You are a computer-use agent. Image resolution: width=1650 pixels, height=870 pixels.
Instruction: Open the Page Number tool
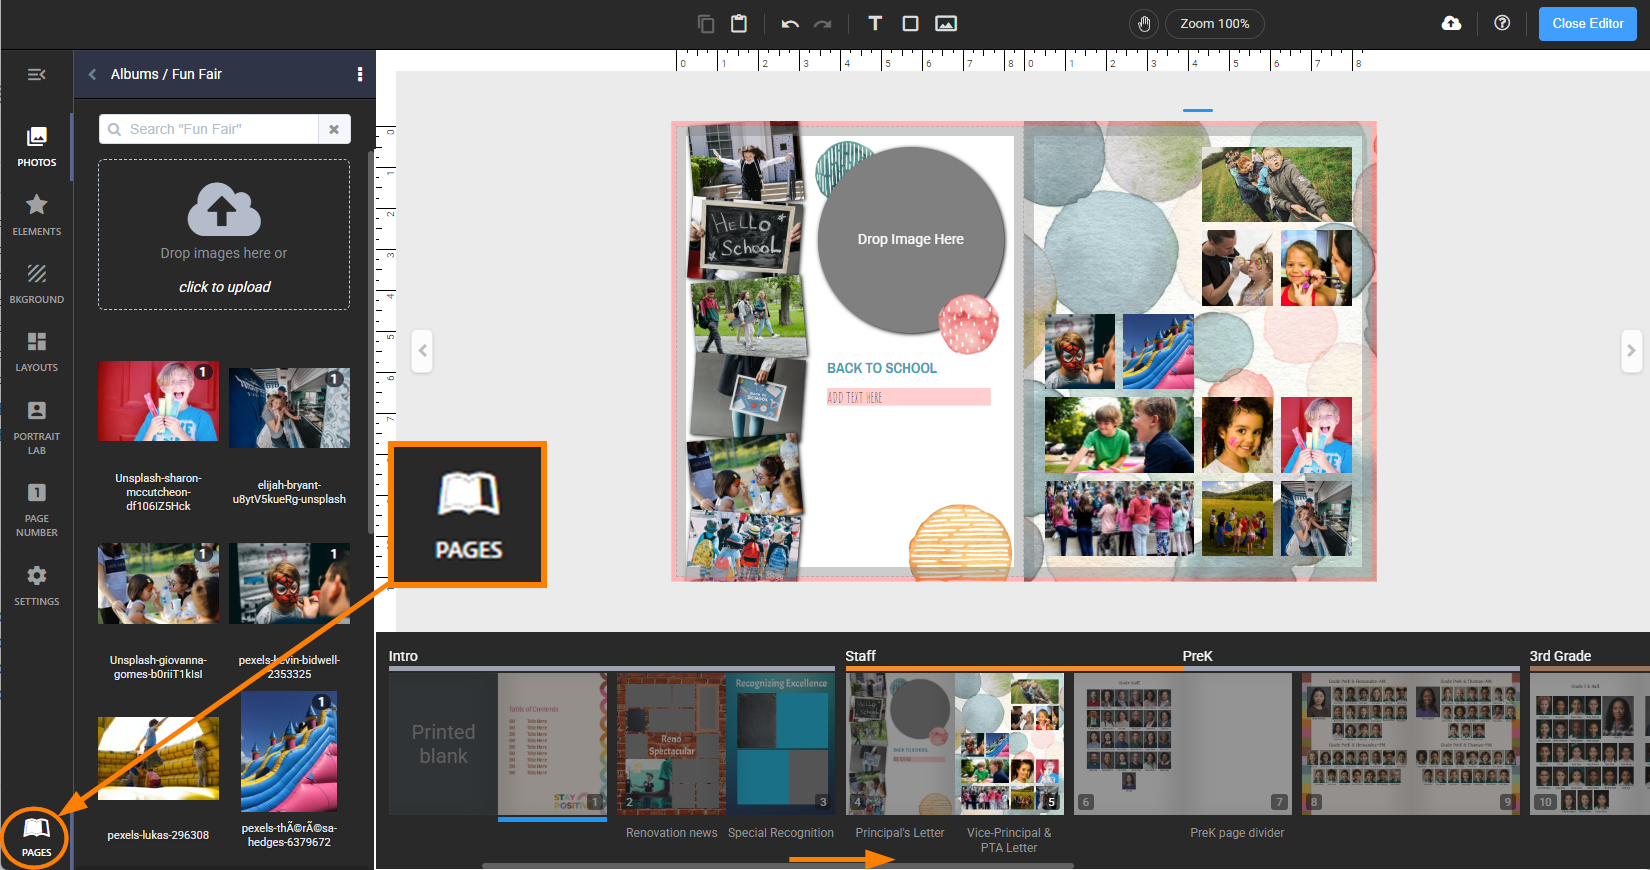[37, 509]
